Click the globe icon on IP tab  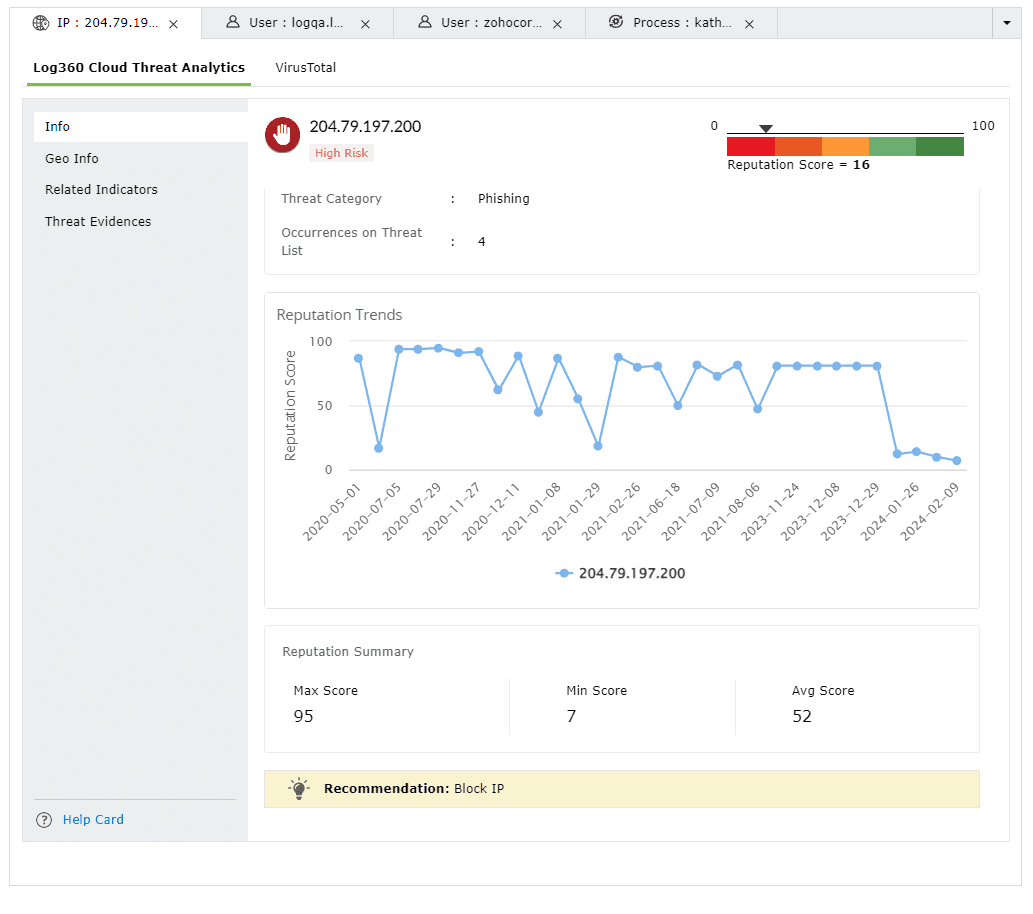[41, 23]
